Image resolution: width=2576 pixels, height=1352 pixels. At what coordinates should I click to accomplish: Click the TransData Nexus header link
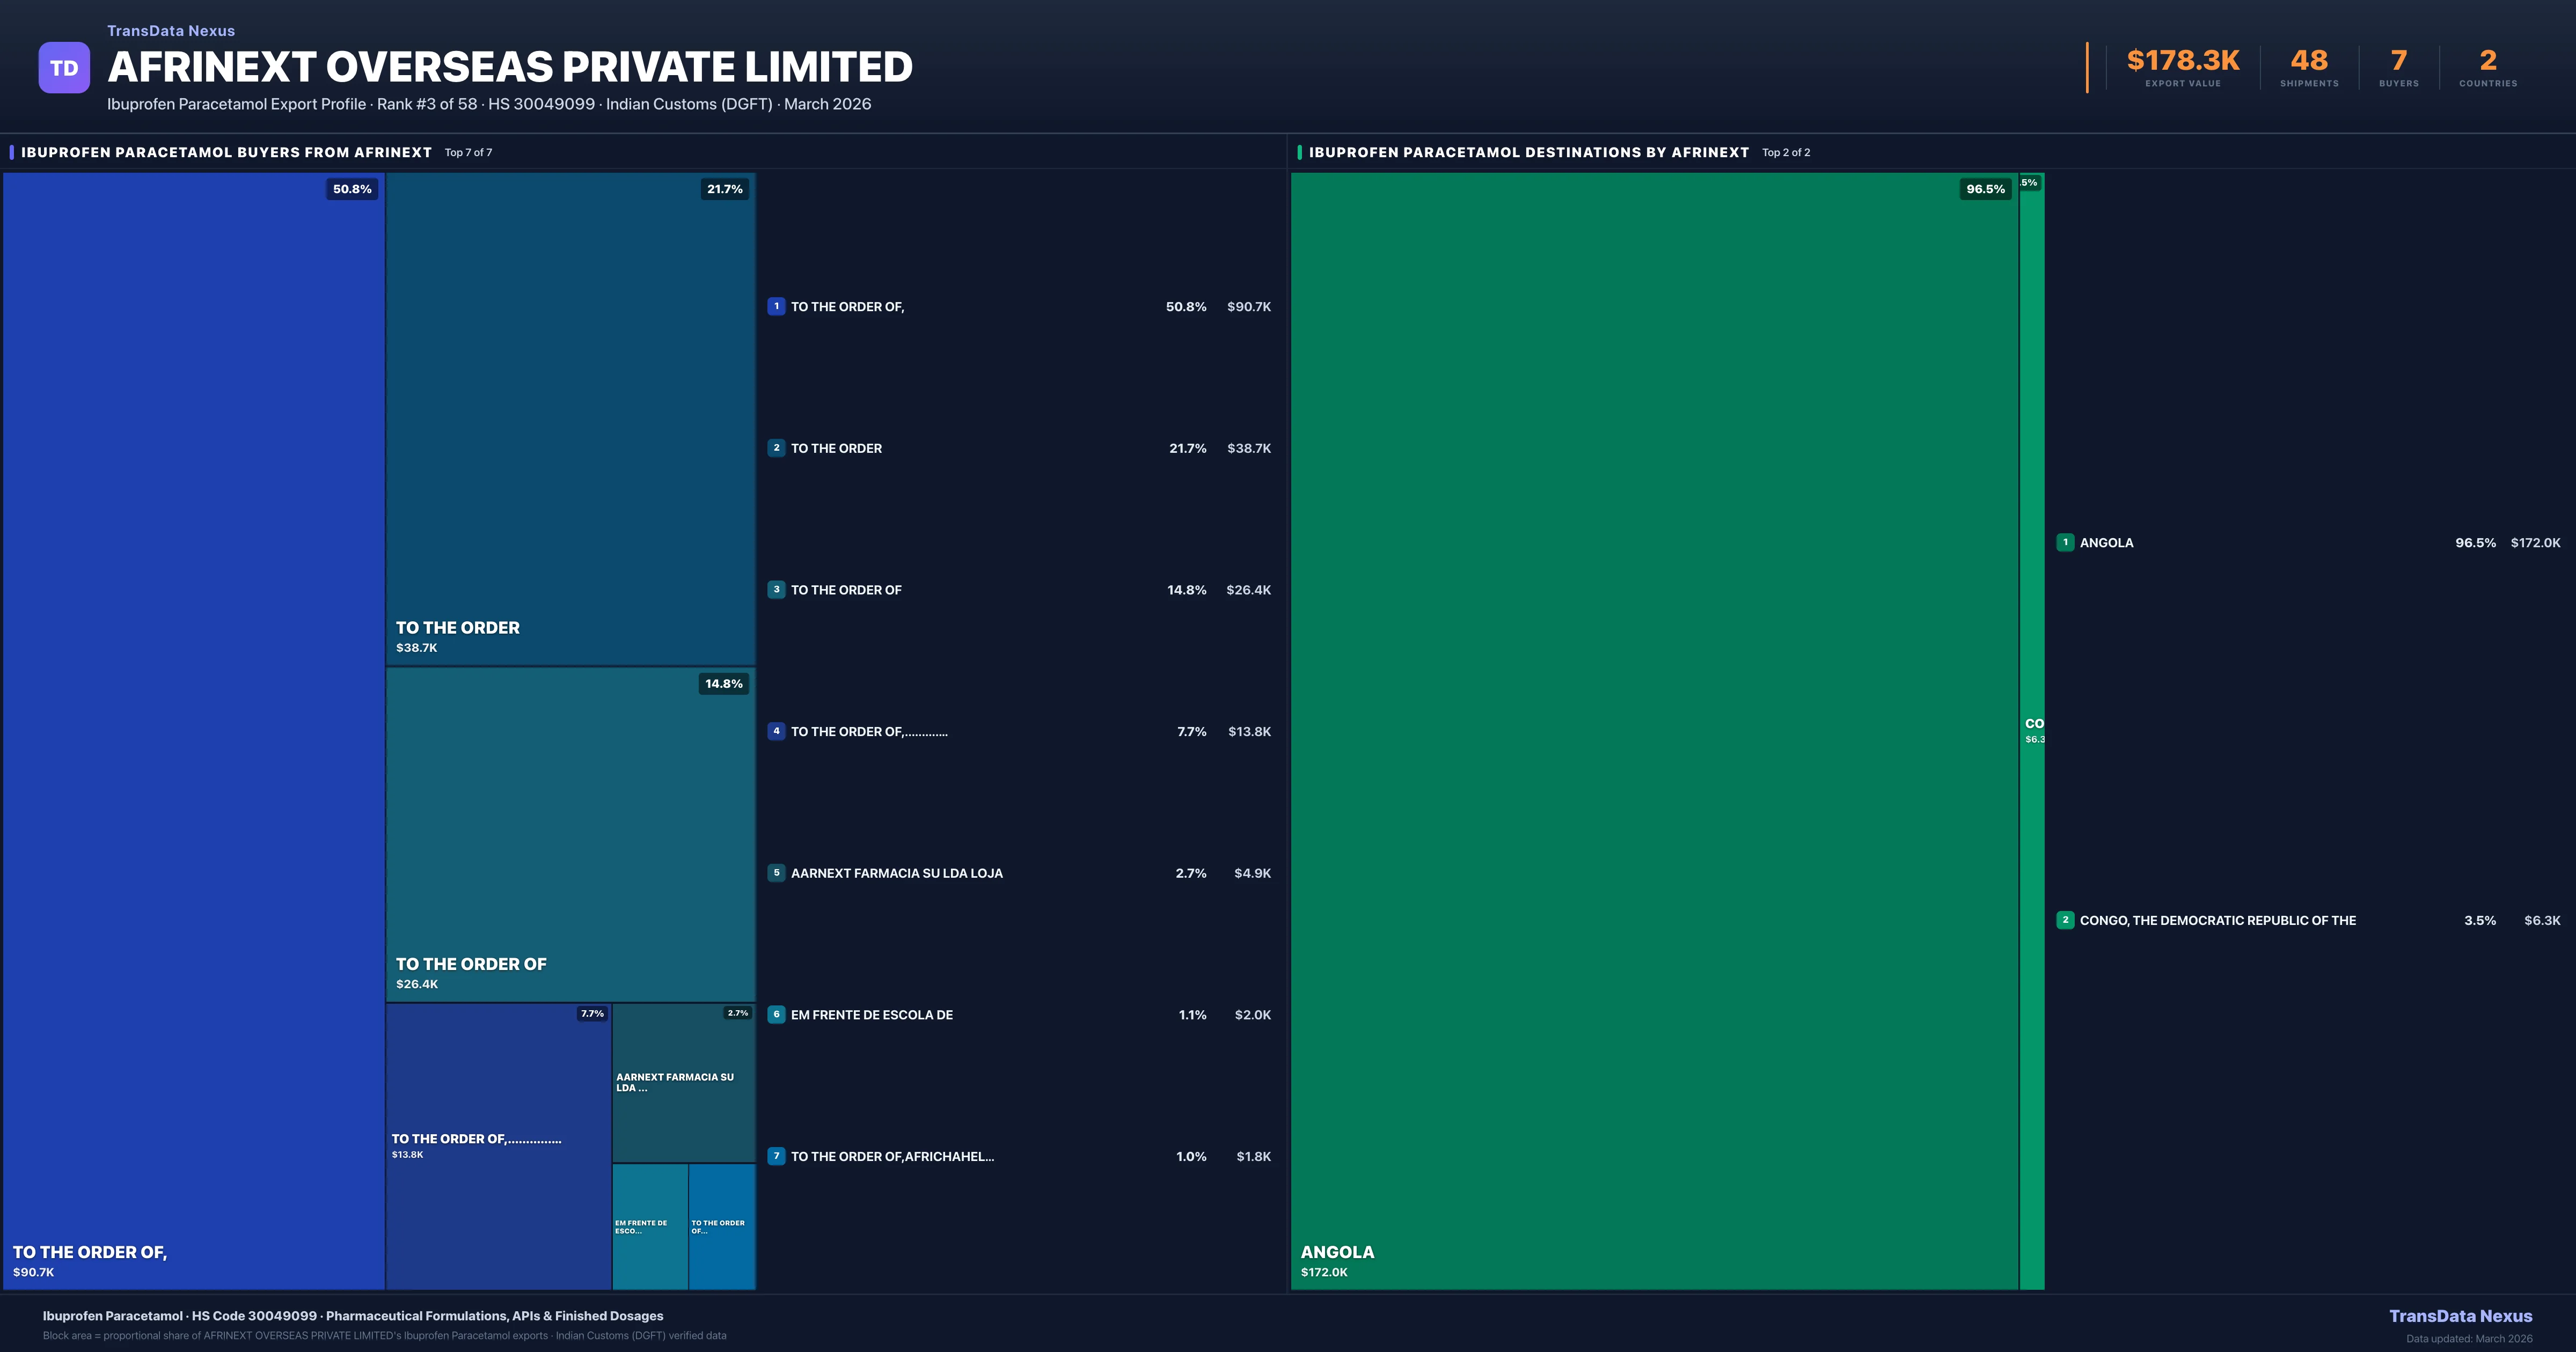click(x=171, y=31)
